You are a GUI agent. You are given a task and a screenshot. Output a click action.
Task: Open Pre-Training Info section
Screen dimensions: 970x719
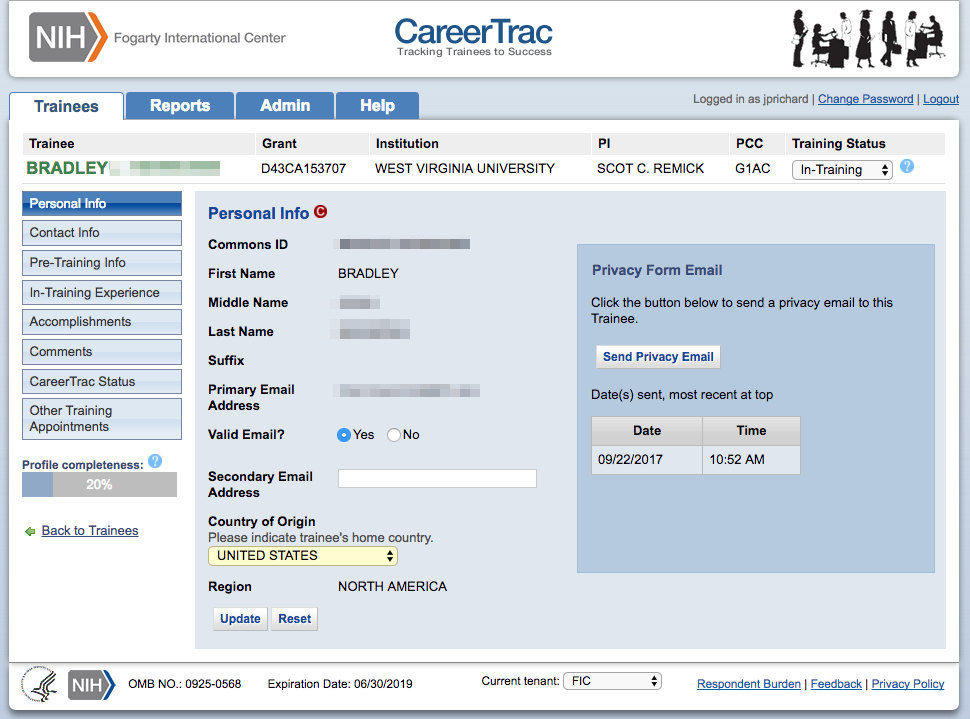(x=102, y=262)
